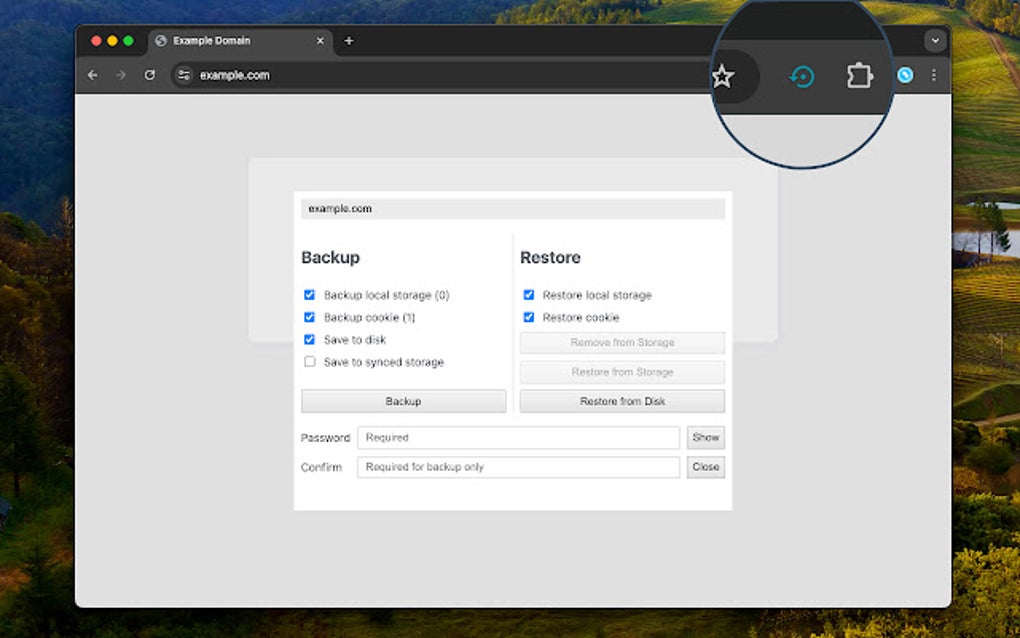This screenshot has width=1020, height=638.
Task: Open the Chrome three-dot menu
Action: (933, 75)
